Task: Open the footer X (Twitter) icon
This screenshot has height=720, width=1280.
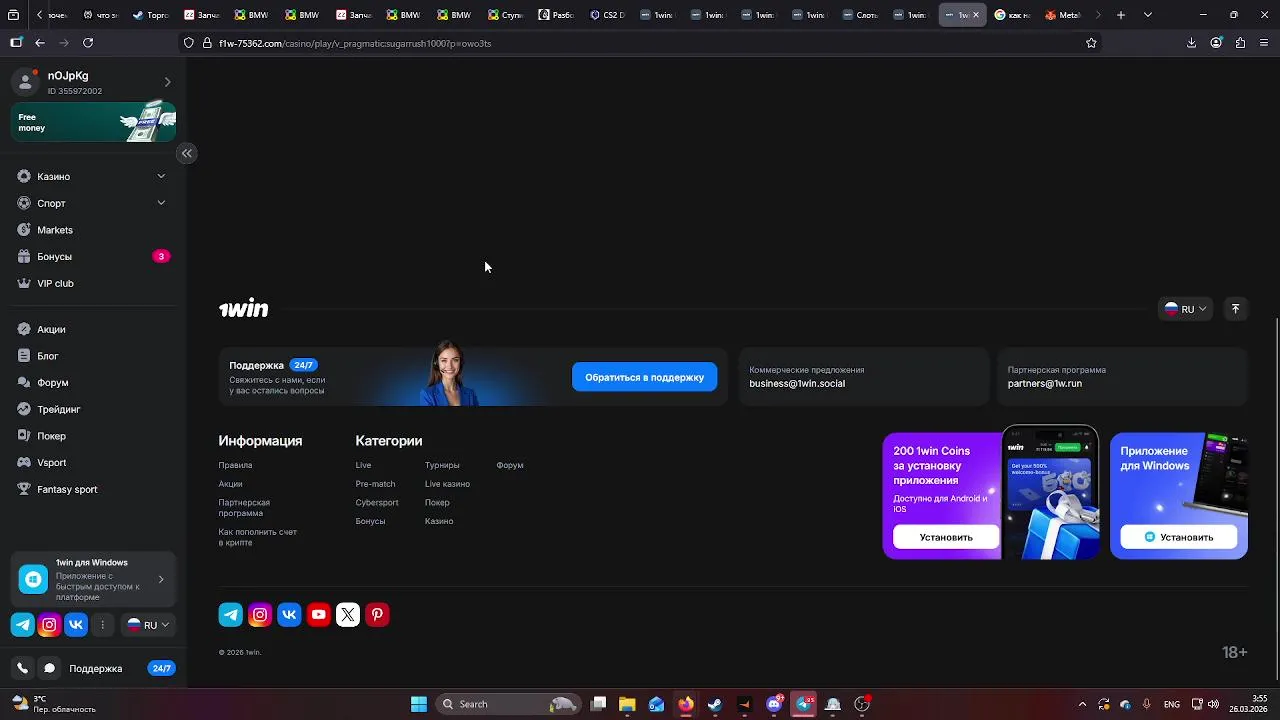Action: 348,615
